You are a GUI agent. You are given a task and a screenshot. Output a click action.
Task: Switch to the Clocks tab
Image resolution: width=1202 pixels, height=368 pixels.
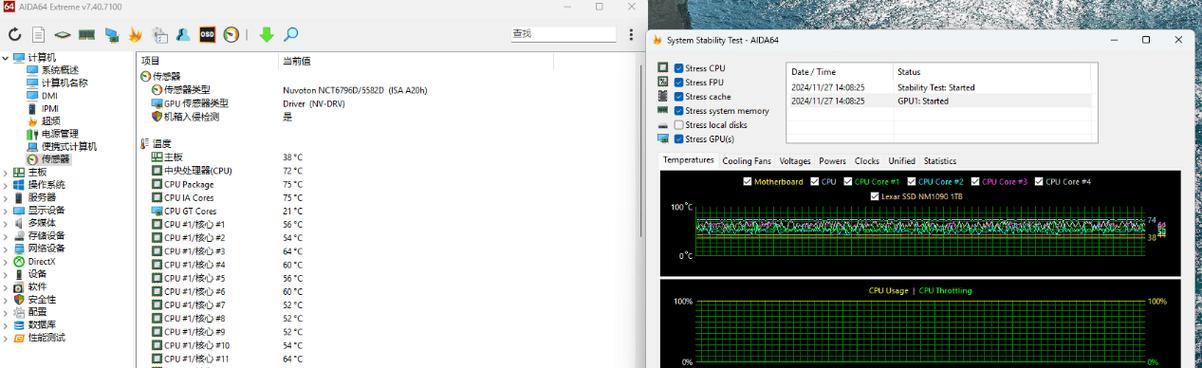coord(867,161)
